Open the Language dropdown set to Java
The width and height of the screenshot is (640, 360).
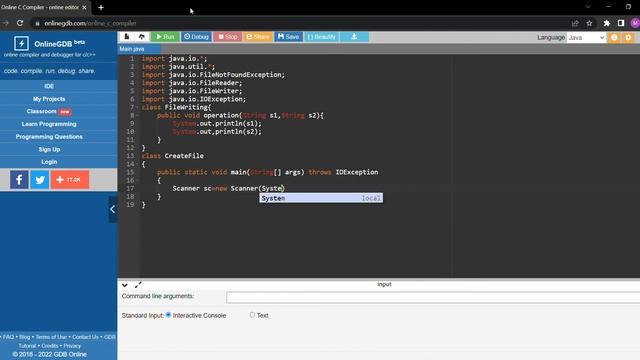click(586, 38)
